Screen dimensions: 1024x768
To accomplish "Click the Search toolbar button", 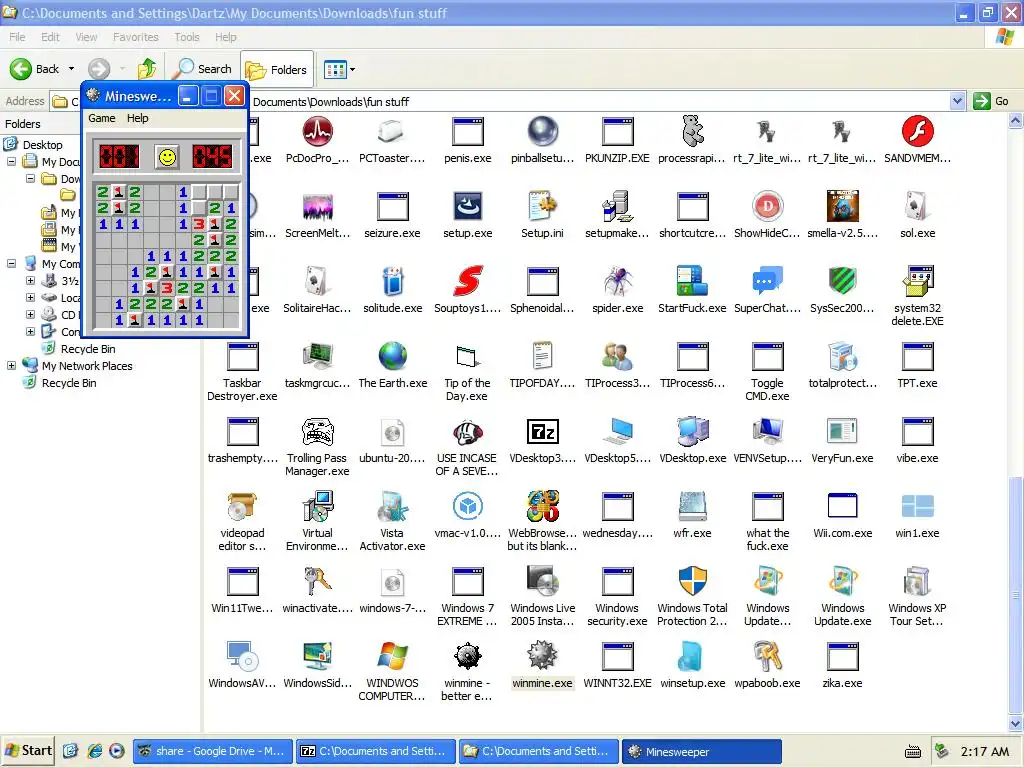I will pyautogui.click(x=203, y=69).
